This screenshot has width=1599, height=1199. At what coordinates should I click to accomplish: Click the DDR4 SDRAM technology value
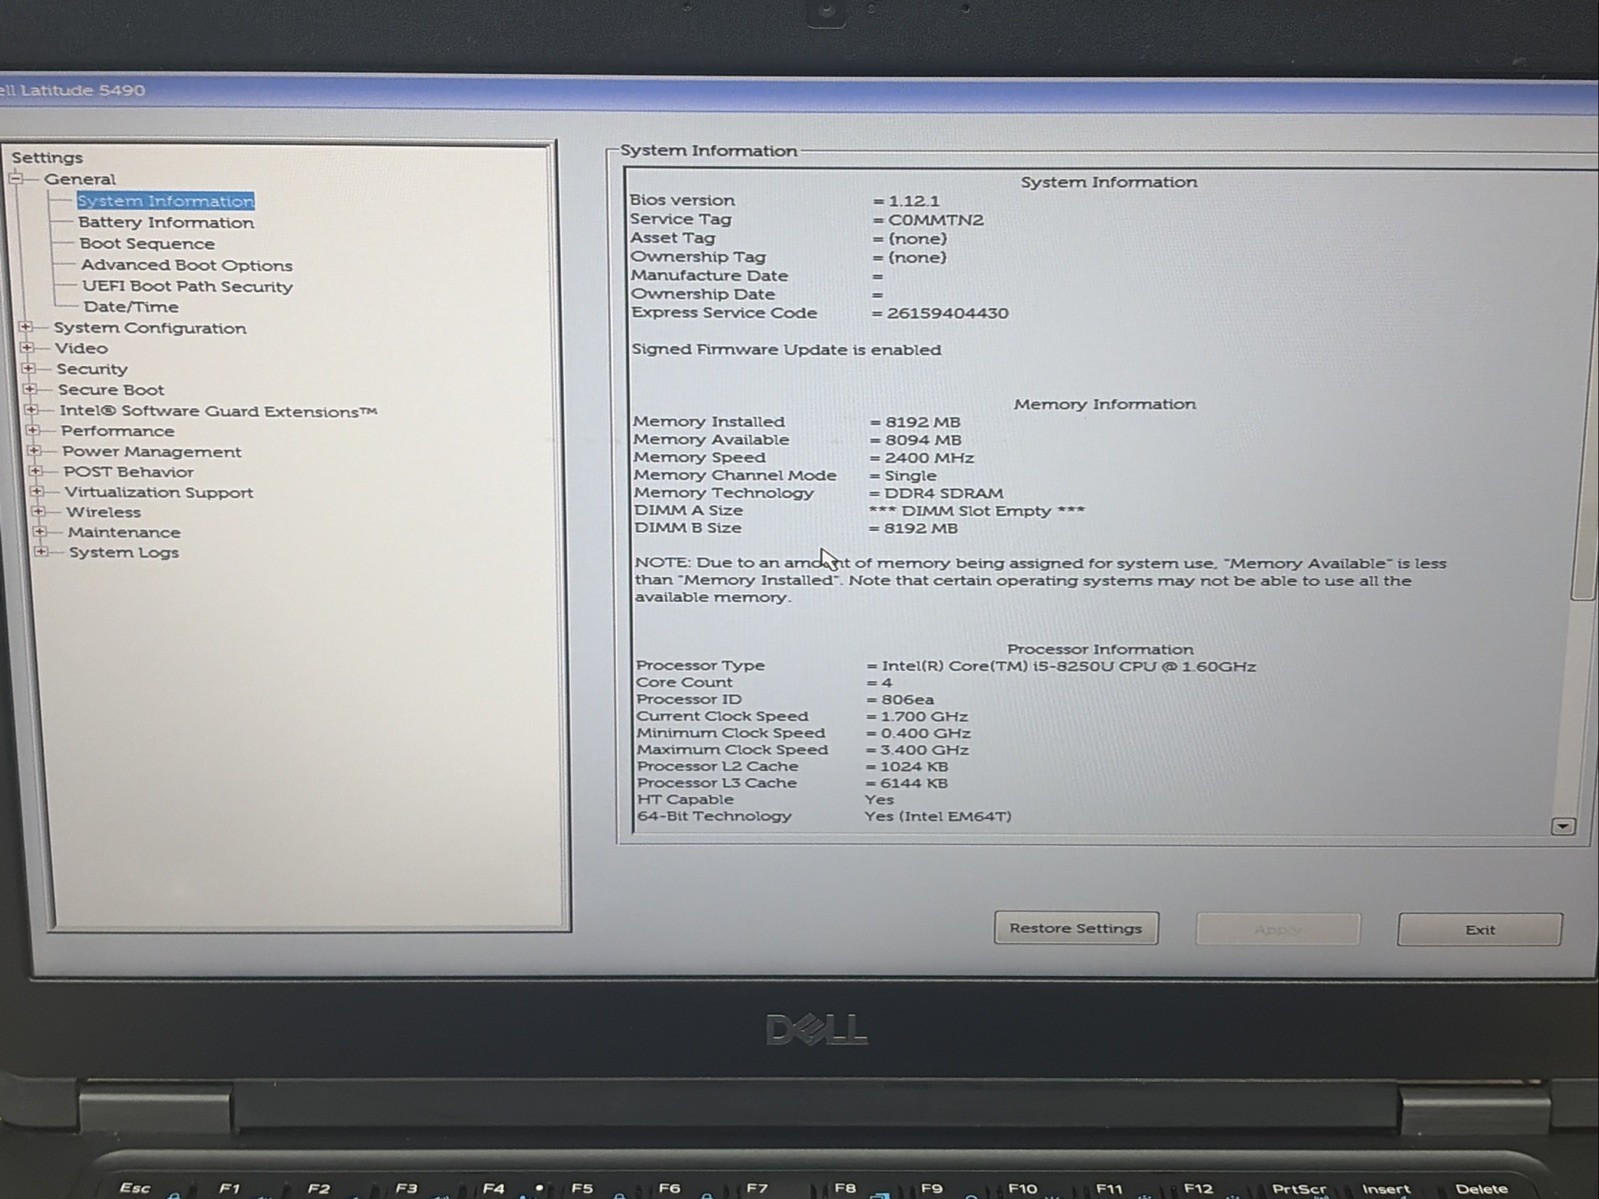pos(943,493)
